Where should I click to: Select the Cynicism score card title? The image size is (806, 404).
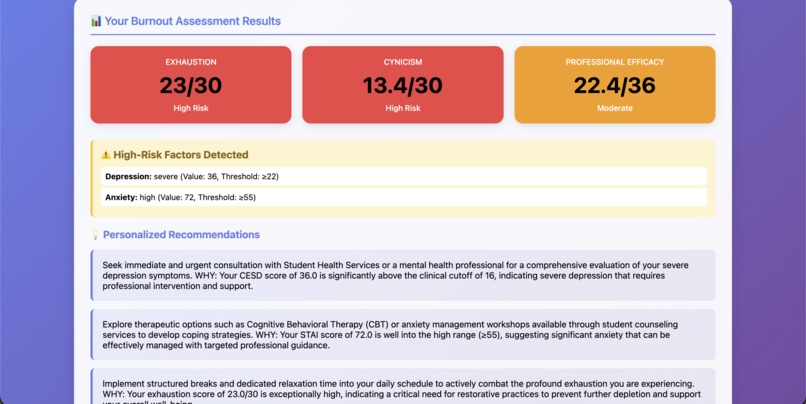pos(403,62)
